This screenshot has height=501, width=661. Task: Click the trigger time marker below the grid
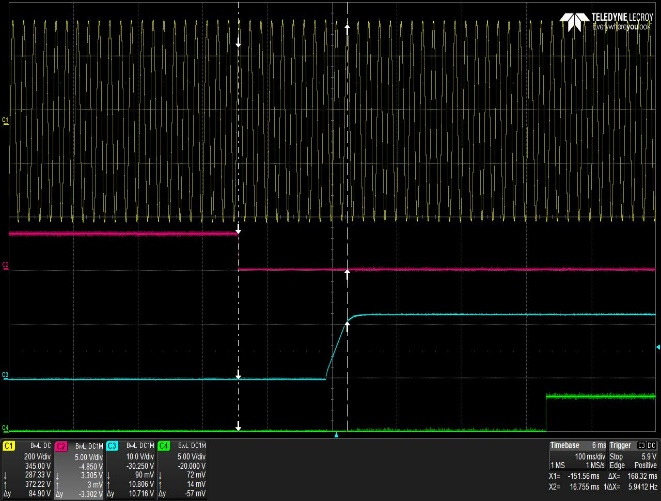(336, 436)
